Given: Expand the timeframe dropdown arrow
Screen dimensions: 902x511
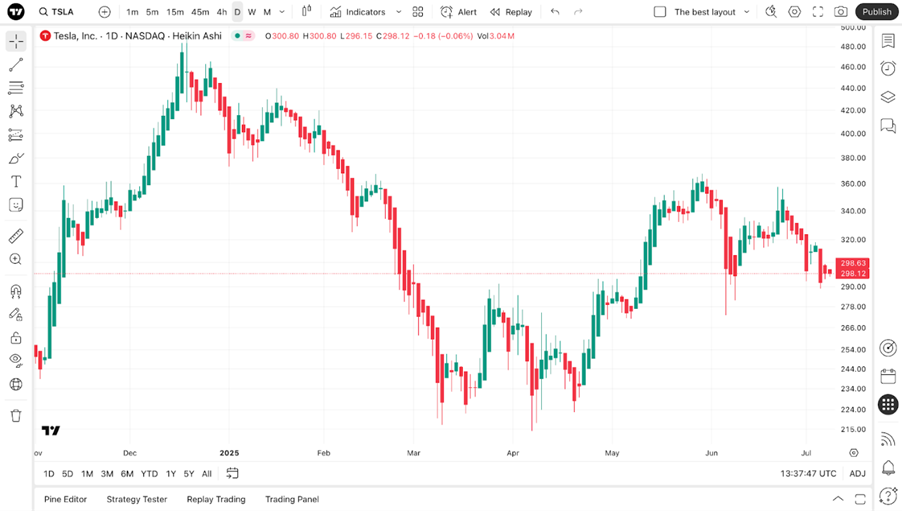Looking at the screenshot, I should [x=282, y=12].
